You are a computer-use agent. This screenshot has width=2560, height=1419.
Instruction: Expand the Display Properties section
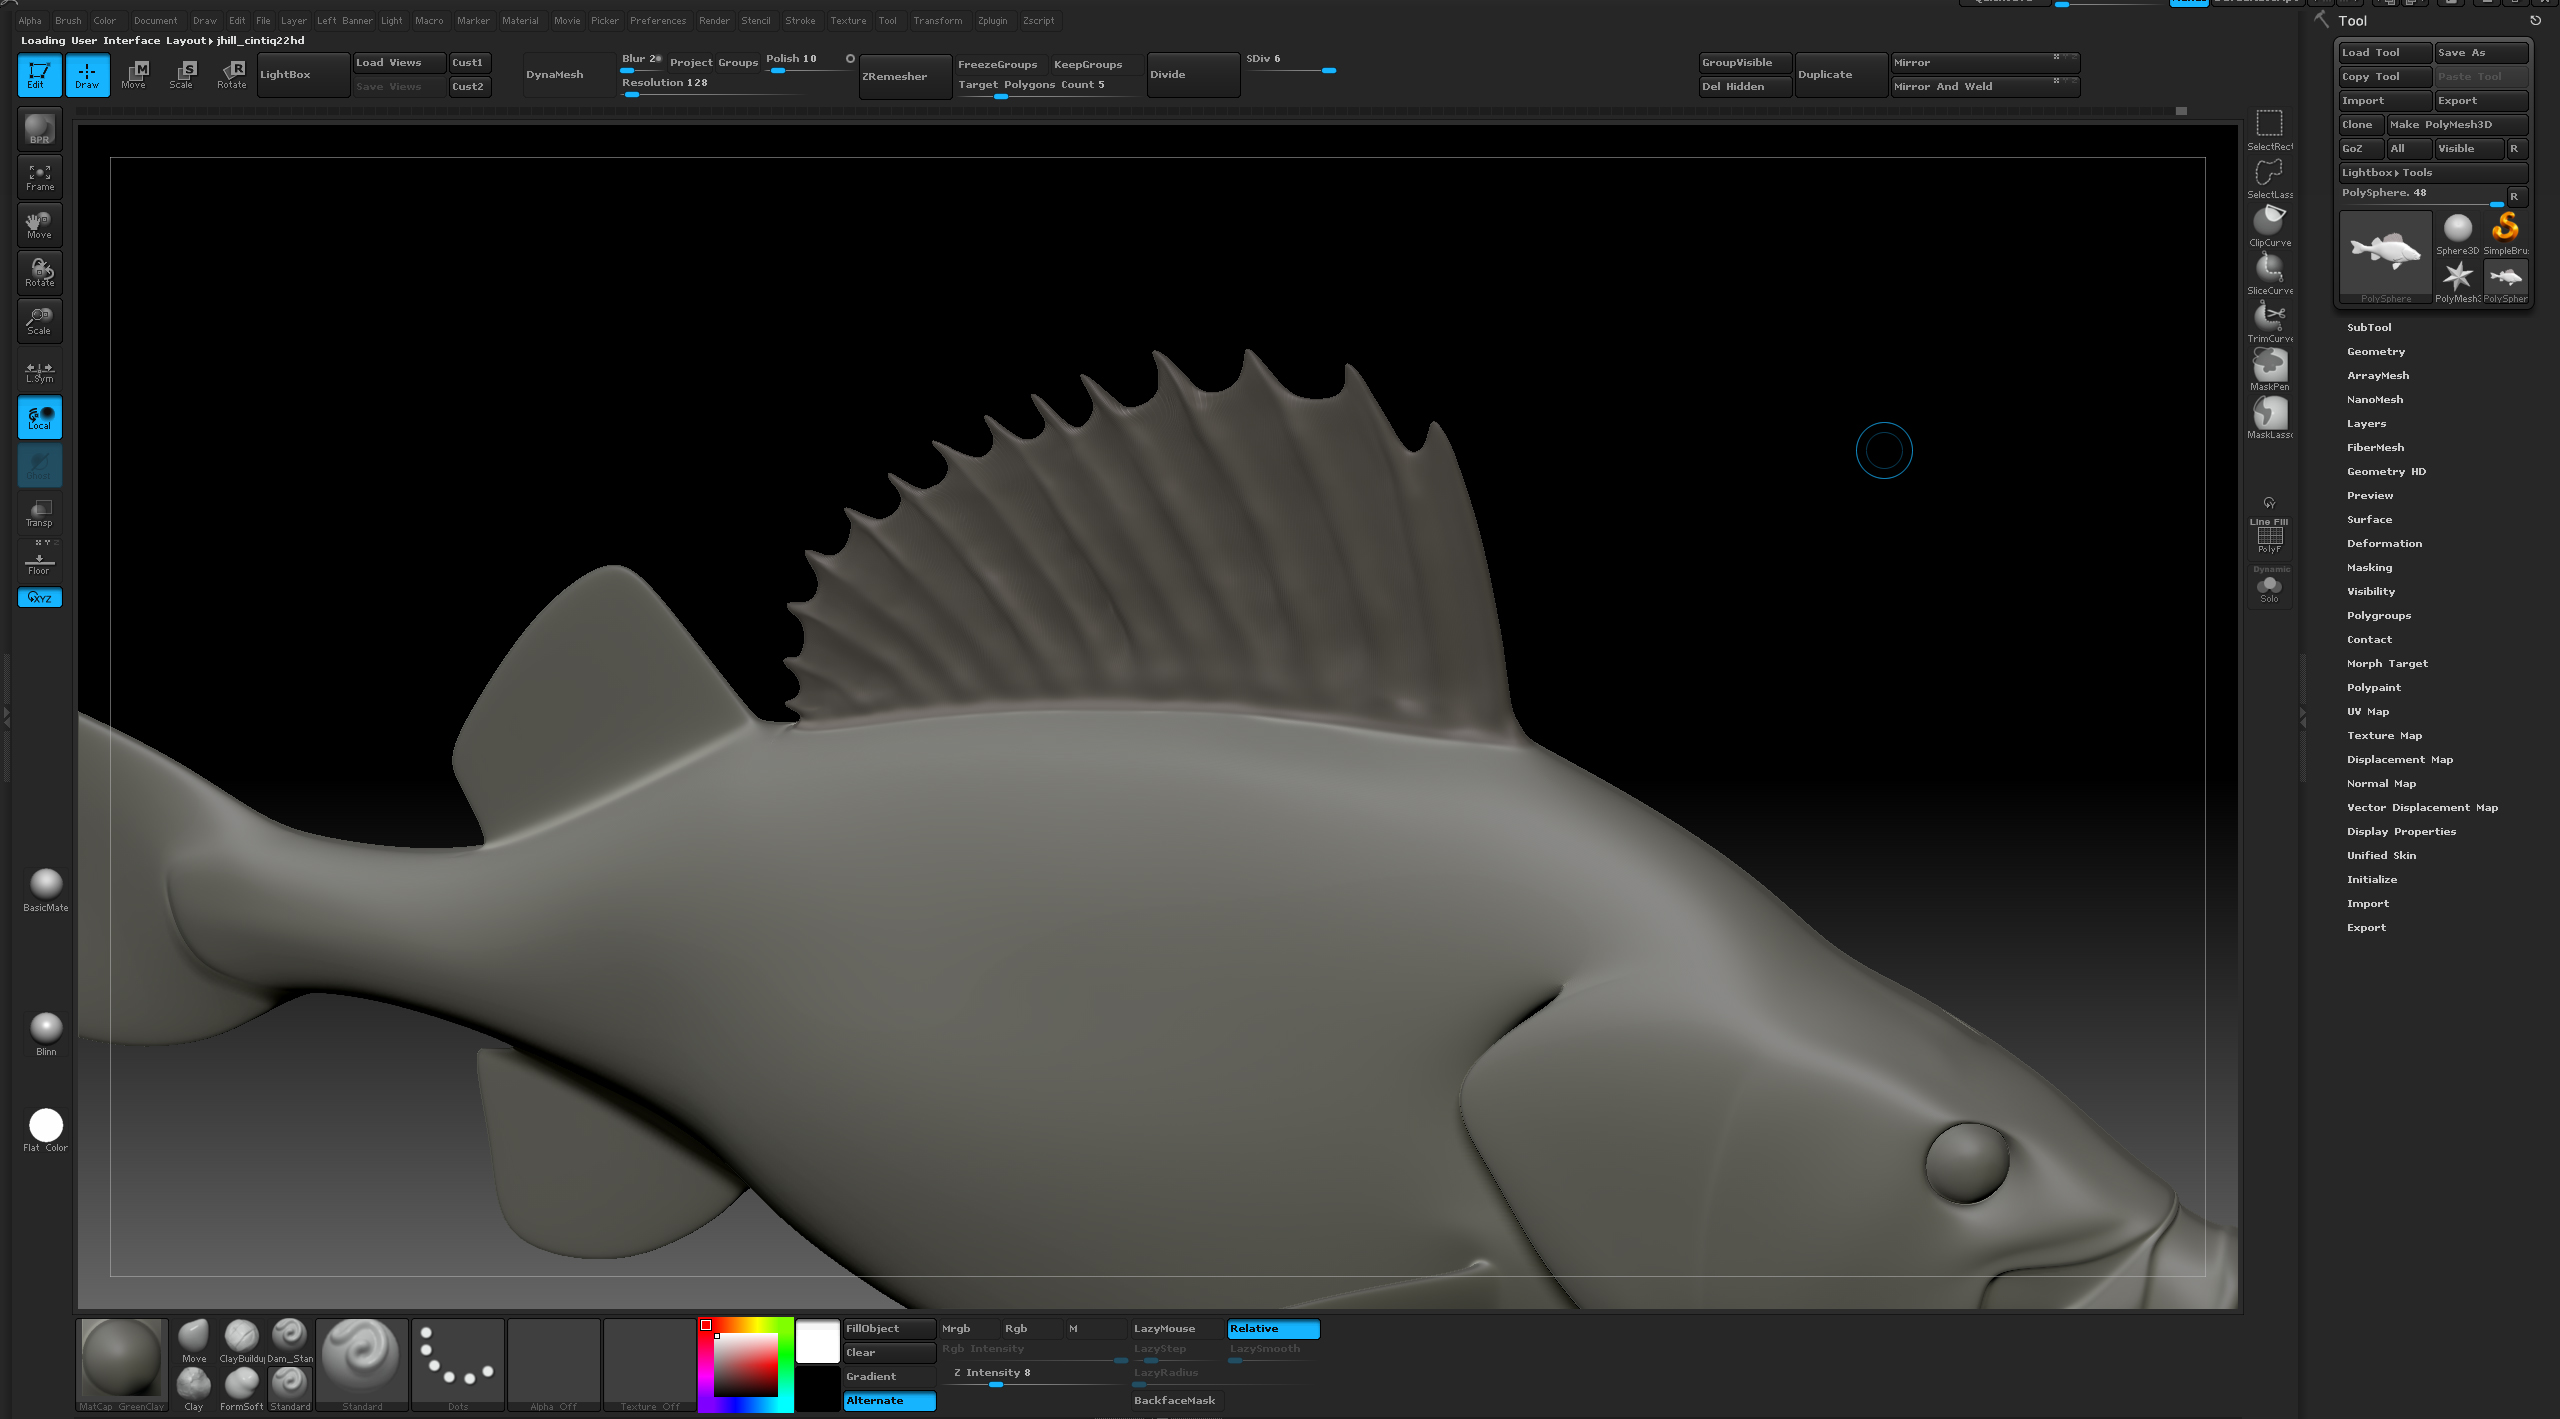click(2401, 831)
